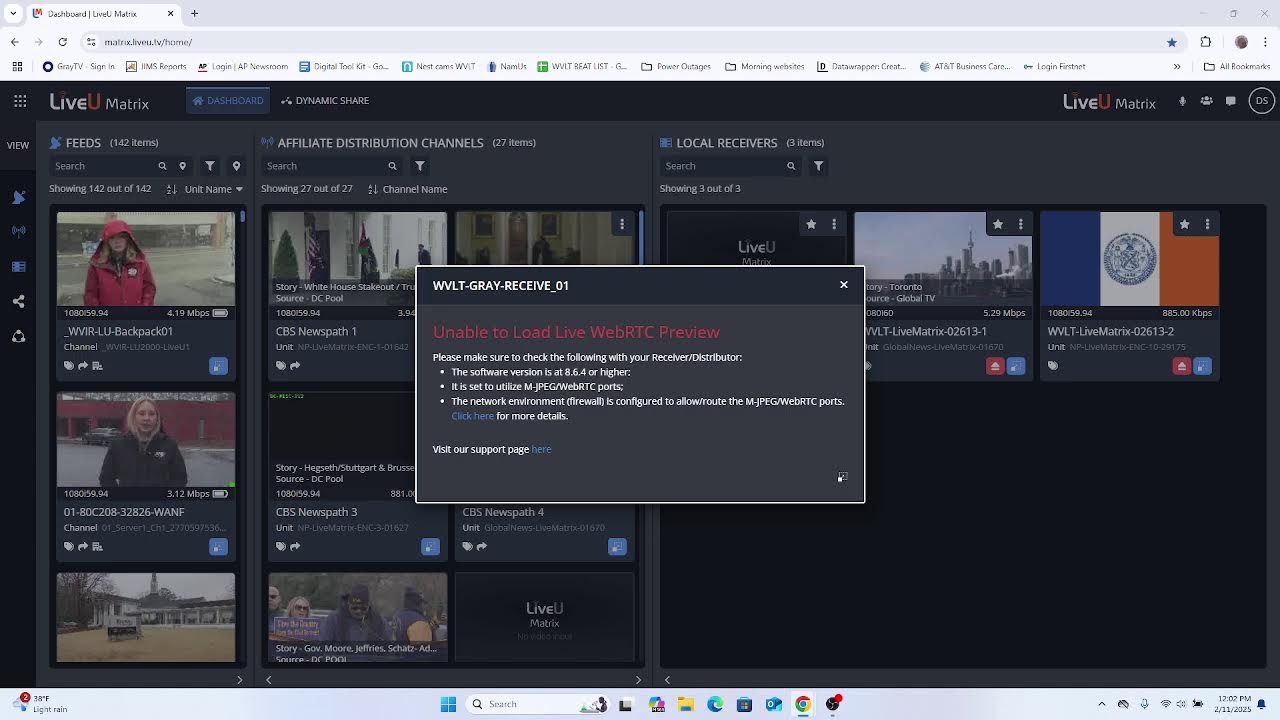This screenshot has width=1280, height=720.
Task: Open the 'Click here' details link
Action: coord(472,416)
